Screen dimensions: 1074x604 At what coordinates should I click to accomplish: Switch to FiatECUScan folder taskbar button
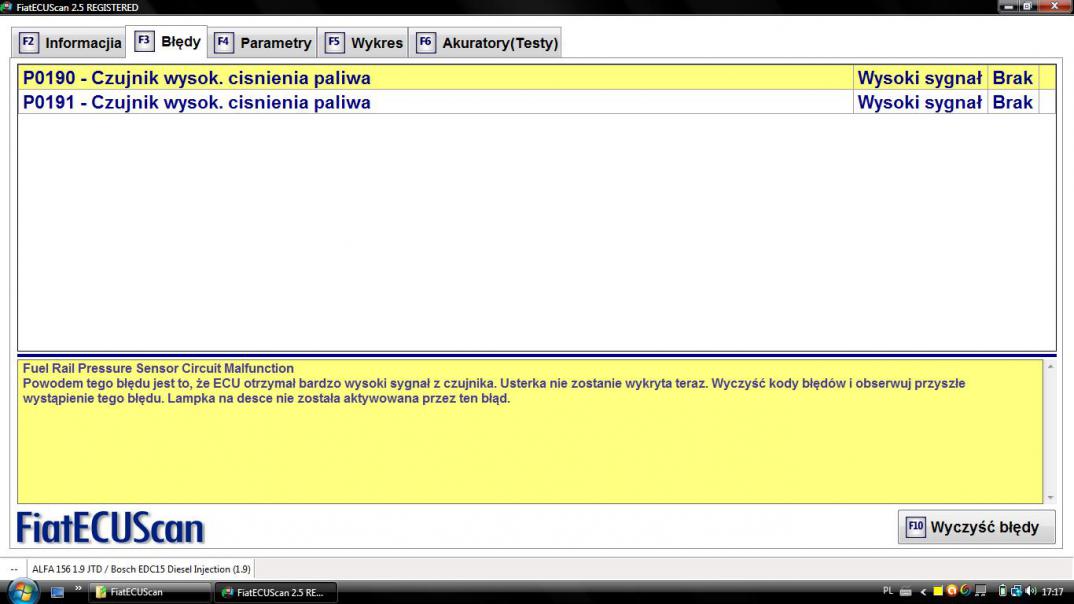point(149,592)
